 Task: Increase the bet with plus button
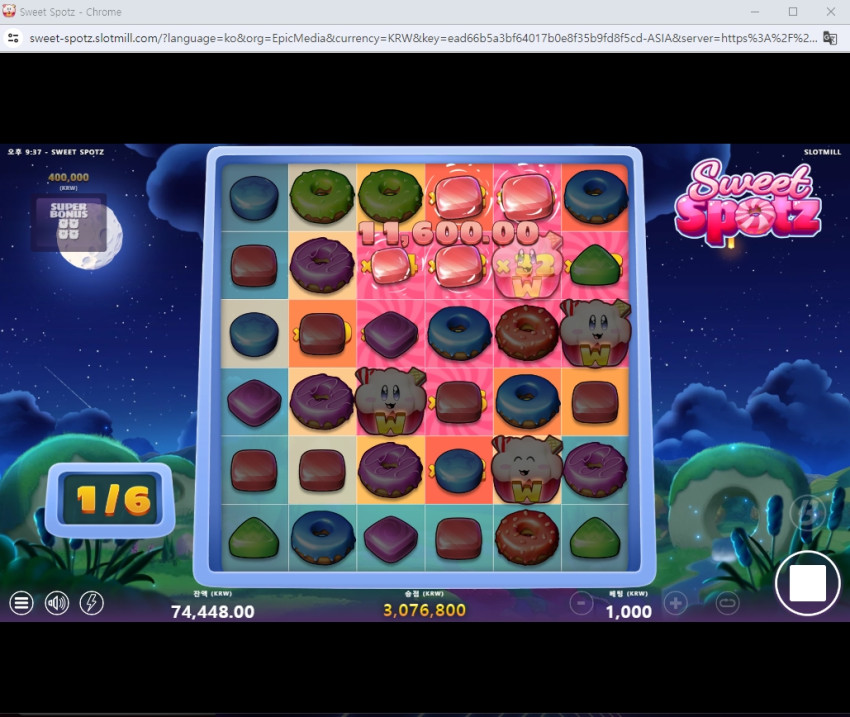(x=675, y=603)
